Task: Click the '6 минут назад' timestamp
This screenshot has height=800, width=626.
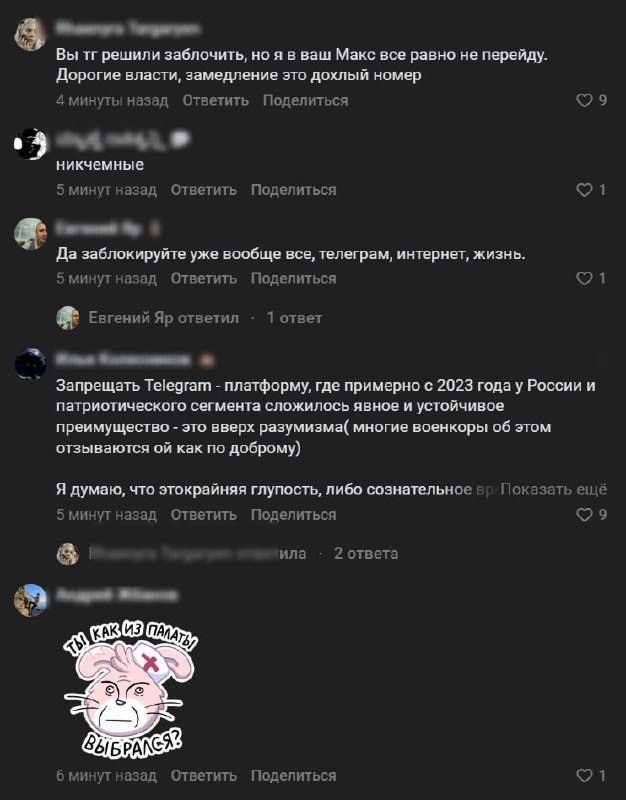Action: click(106, 776)
